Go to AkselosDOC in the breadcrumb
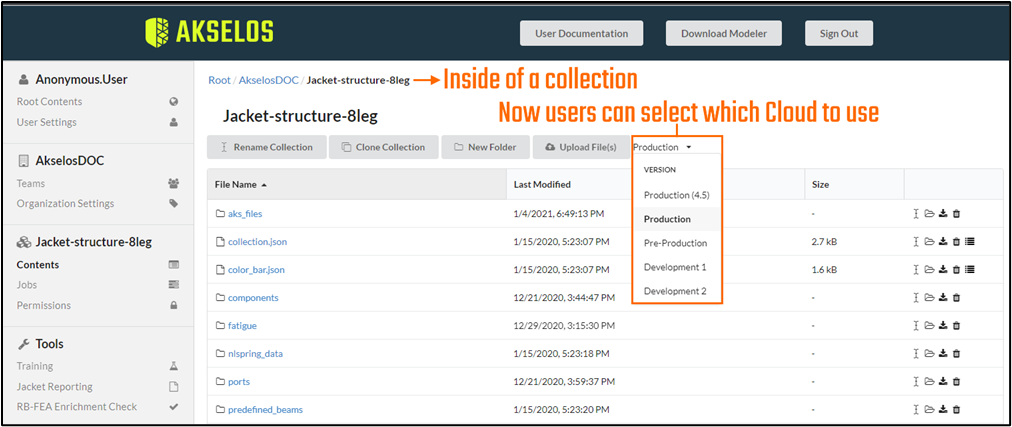The width and height of the screenshot is (1012, 427). click(x=268, y=81)
